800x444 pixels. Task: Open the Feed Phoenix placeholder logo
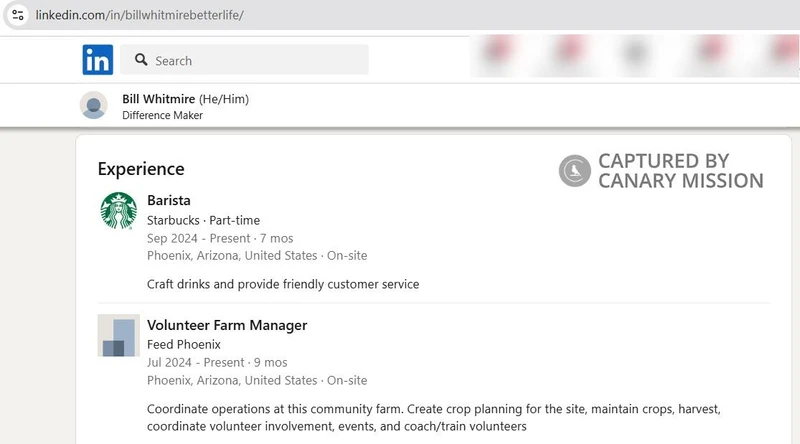point(118,335)
